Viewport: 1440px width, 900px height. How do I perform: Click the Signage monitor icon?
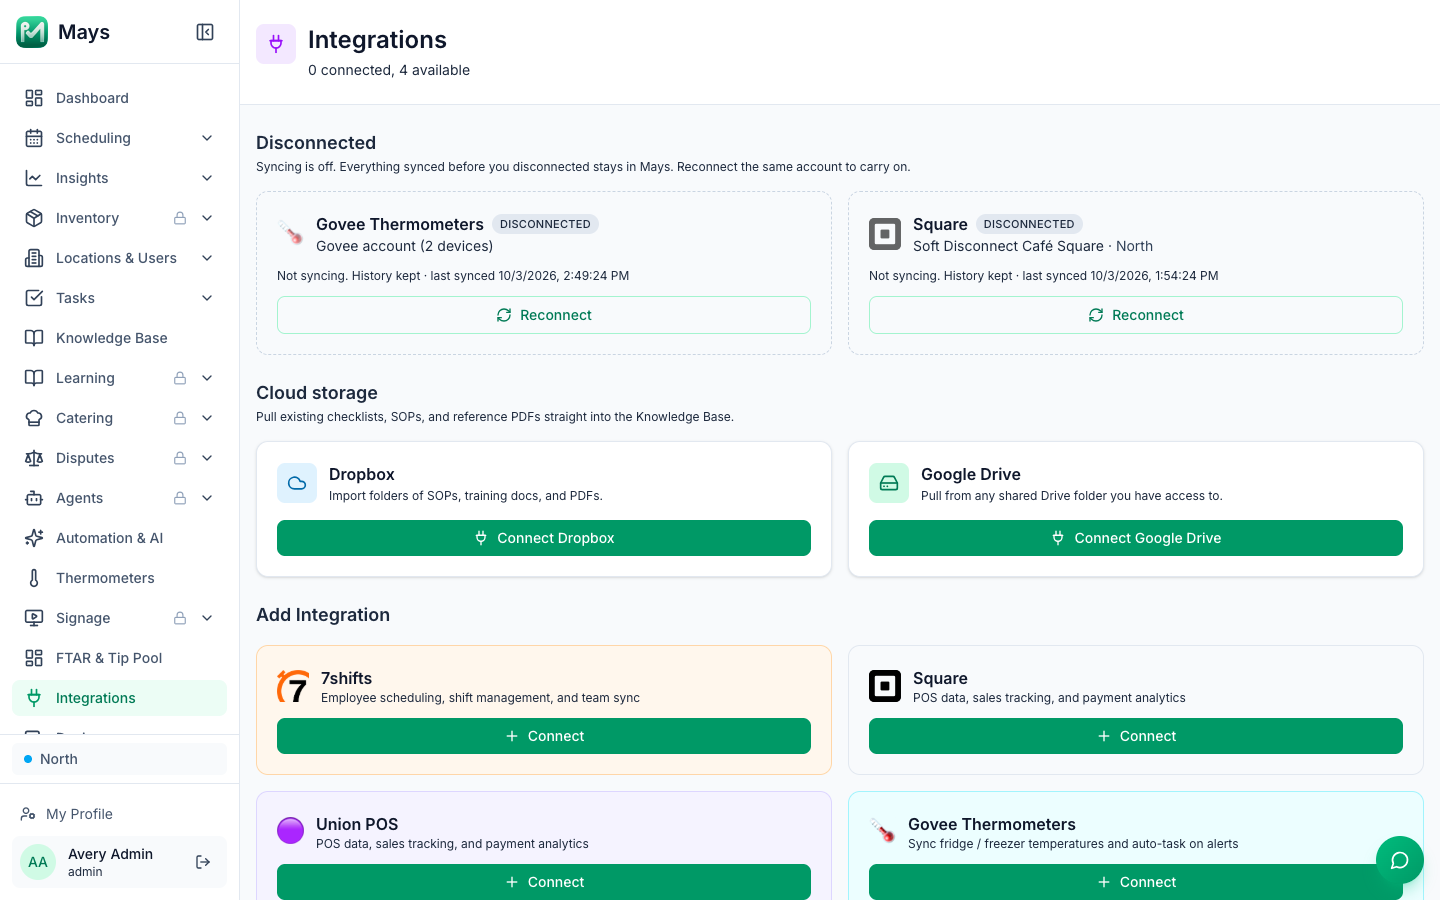[x=34, y=618]
